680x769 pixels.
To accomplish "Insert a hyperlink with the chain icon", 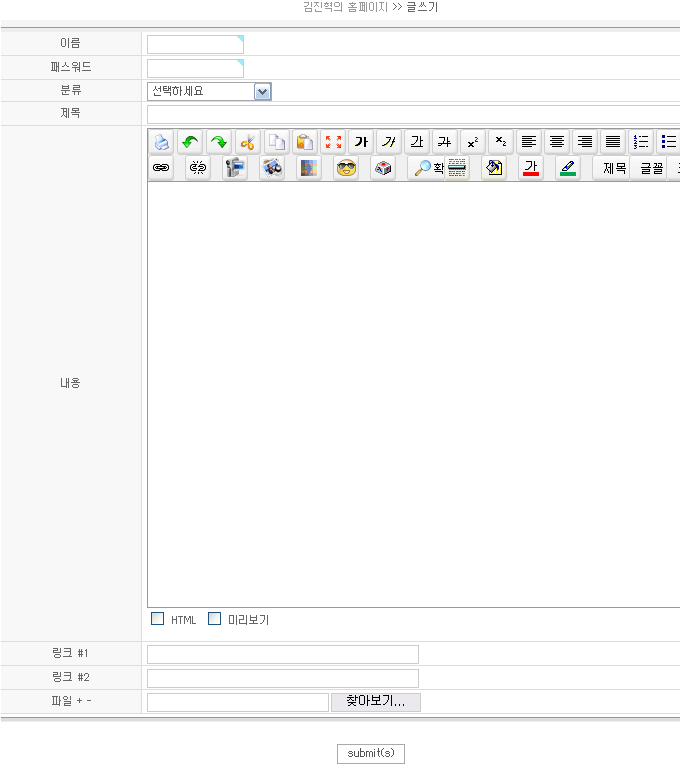I will pyautogui.click(x=161, y=168).
